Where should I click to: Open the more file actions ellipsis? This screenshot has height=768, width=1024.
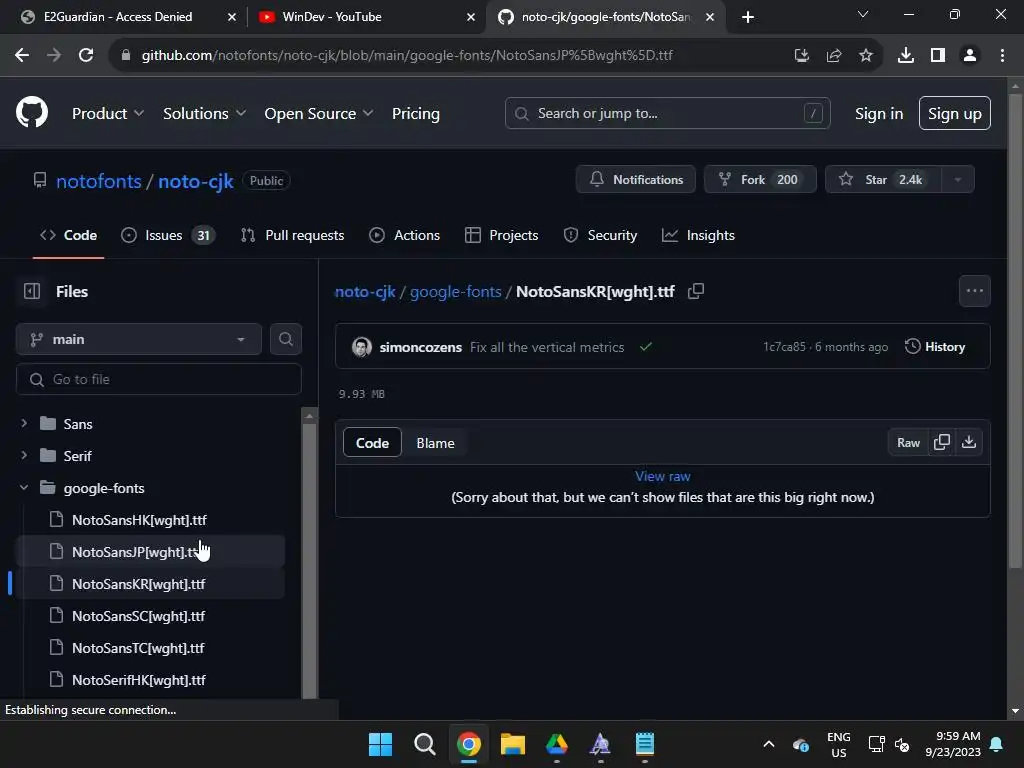click(x=974, y=291)
